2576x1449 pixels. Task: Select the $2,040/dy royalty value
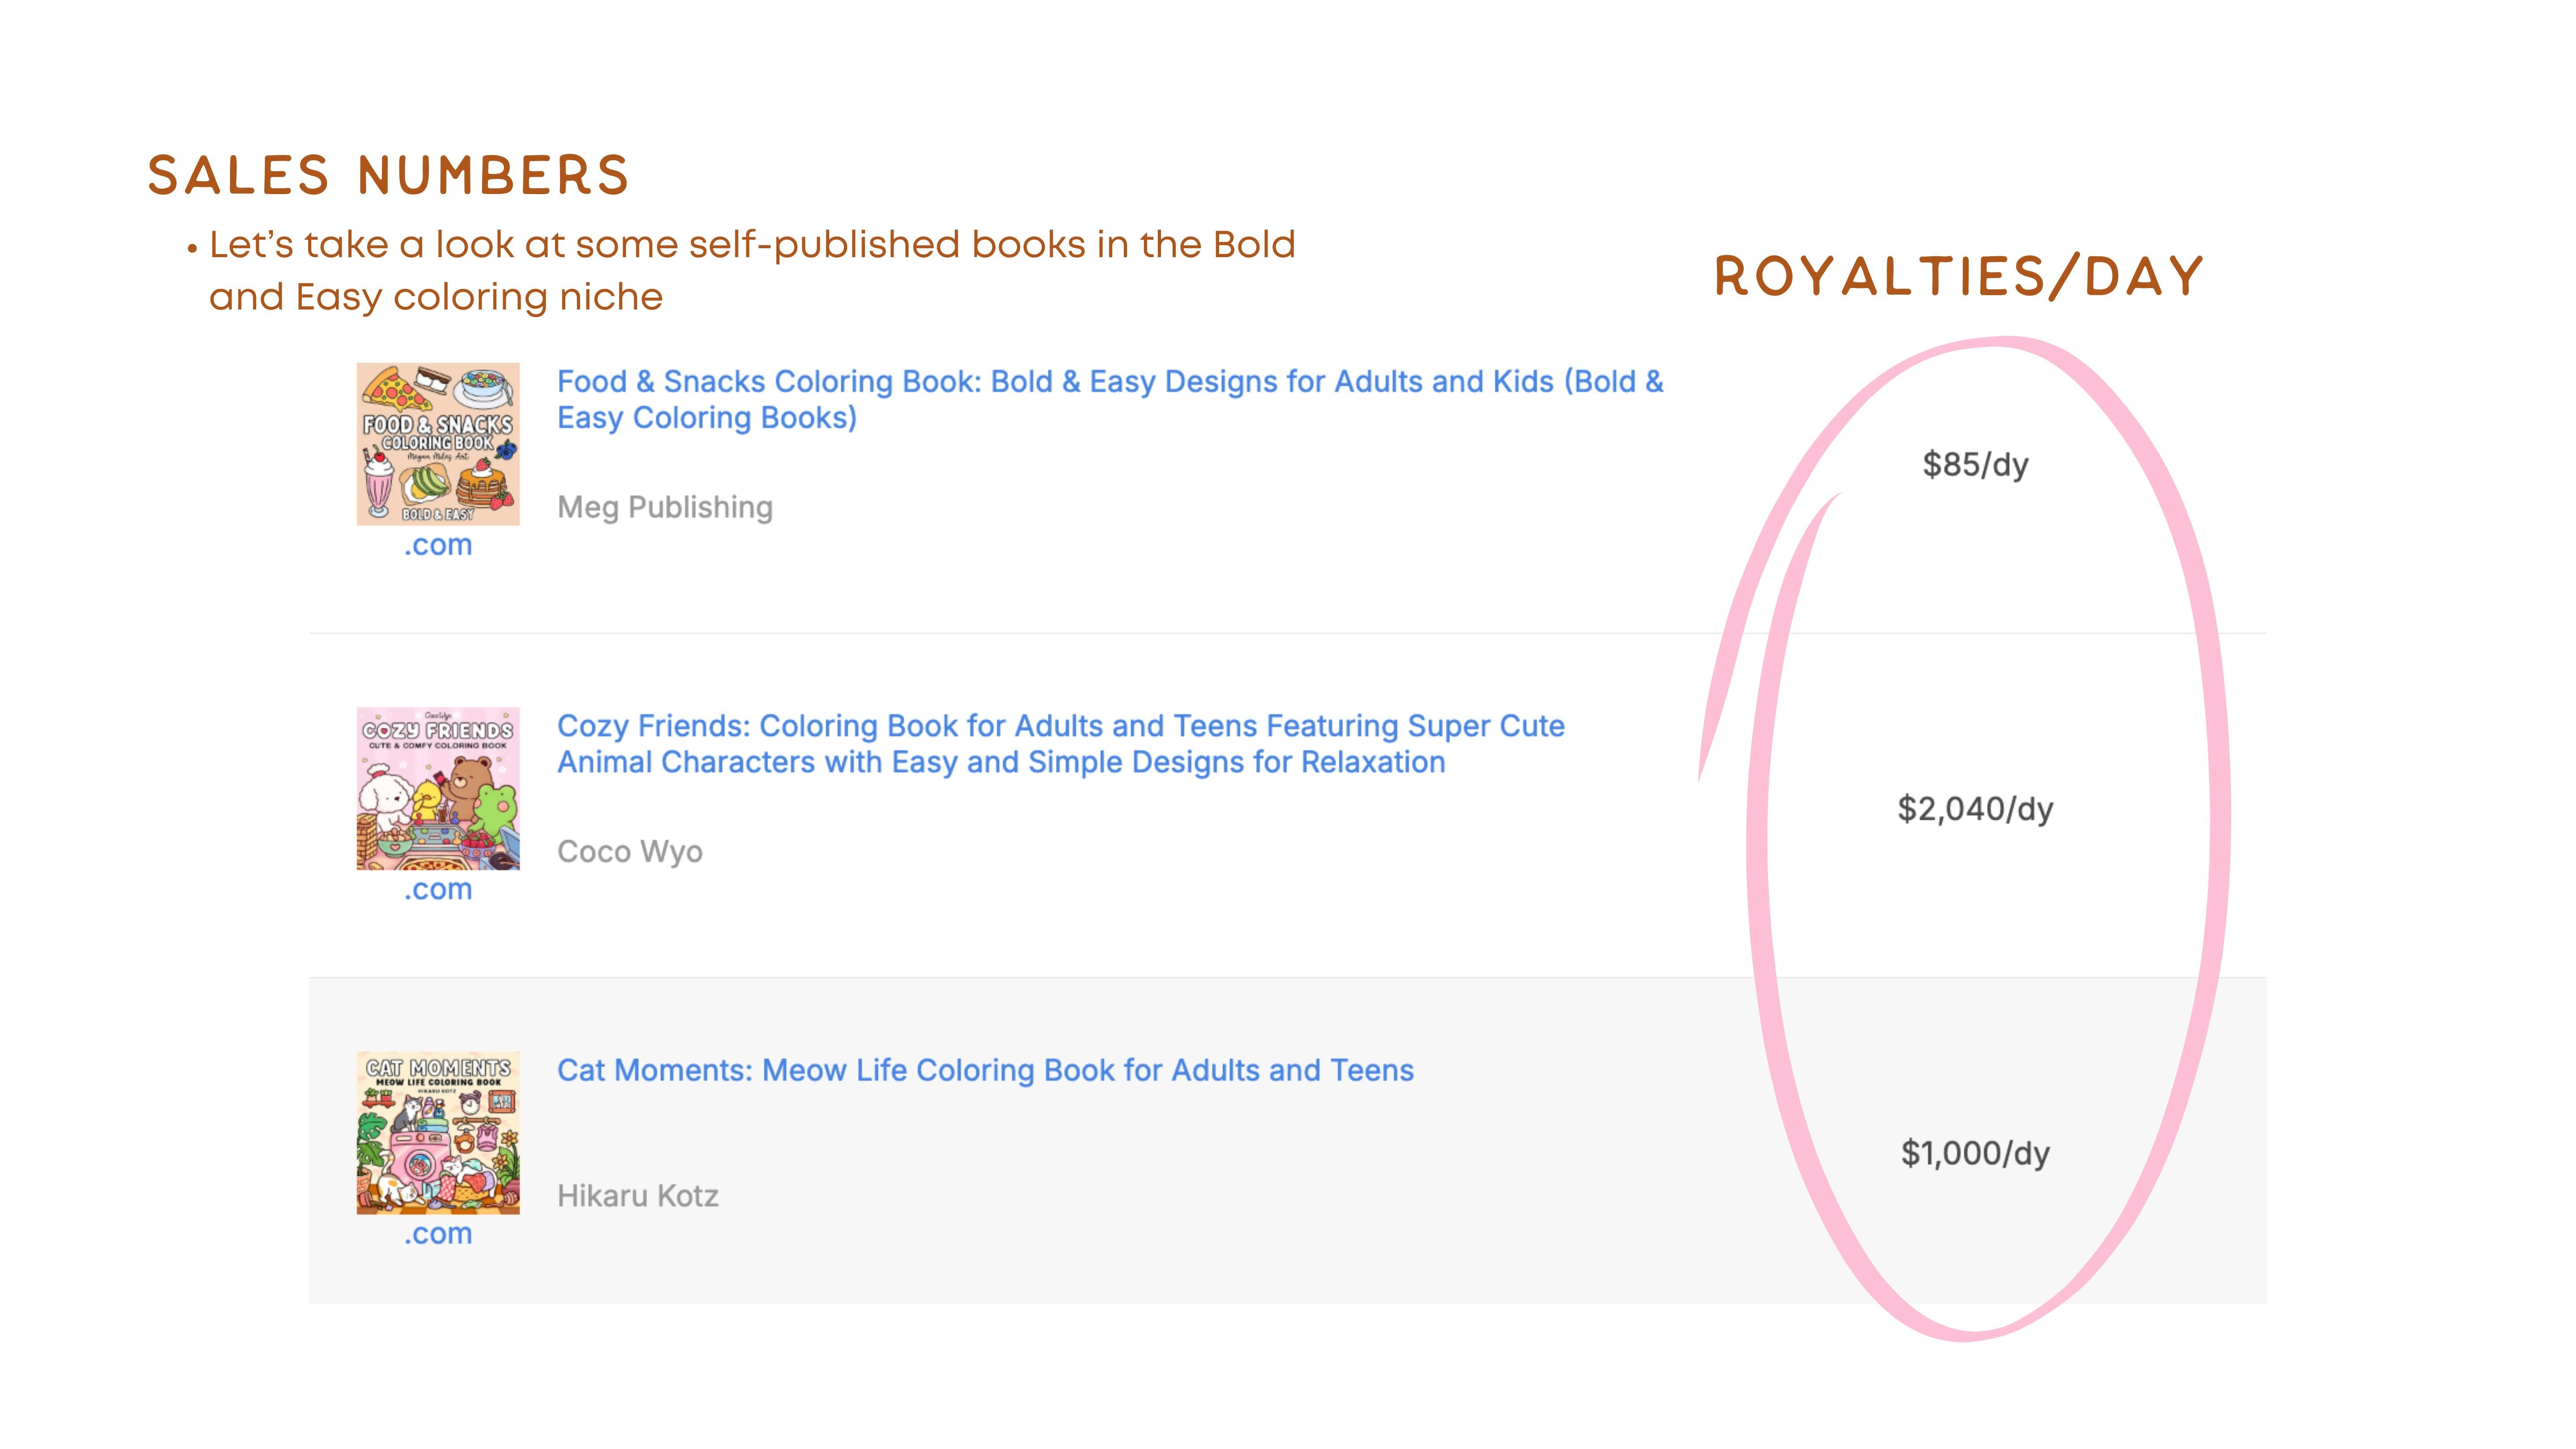[x=1975, y=808]
